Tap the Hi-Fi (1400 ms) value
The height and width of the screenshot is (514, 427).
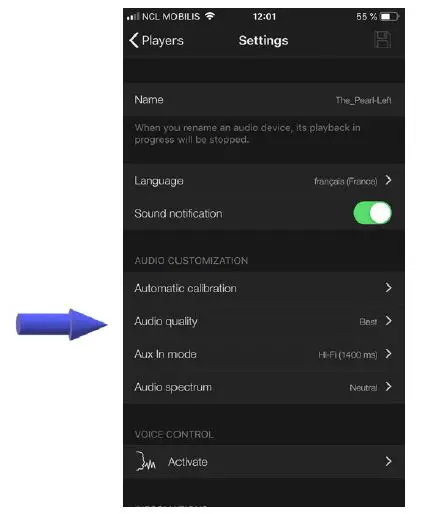coord(348,355)
